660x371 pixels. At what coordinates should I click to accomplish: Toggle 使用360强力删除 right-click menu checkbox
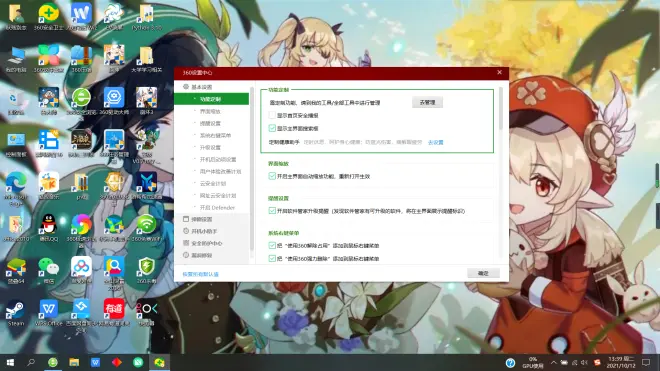point(272,258)
